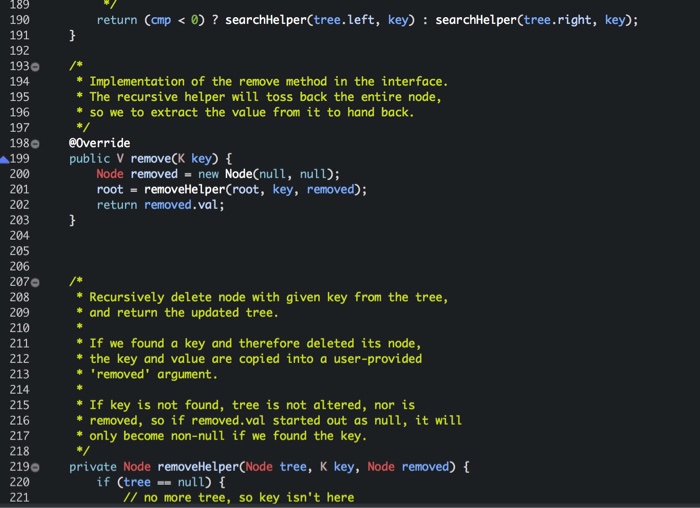Screen dimensions: 700x508
Task: Click 'if (tree == null) {' on line 220
Action: 161,482
